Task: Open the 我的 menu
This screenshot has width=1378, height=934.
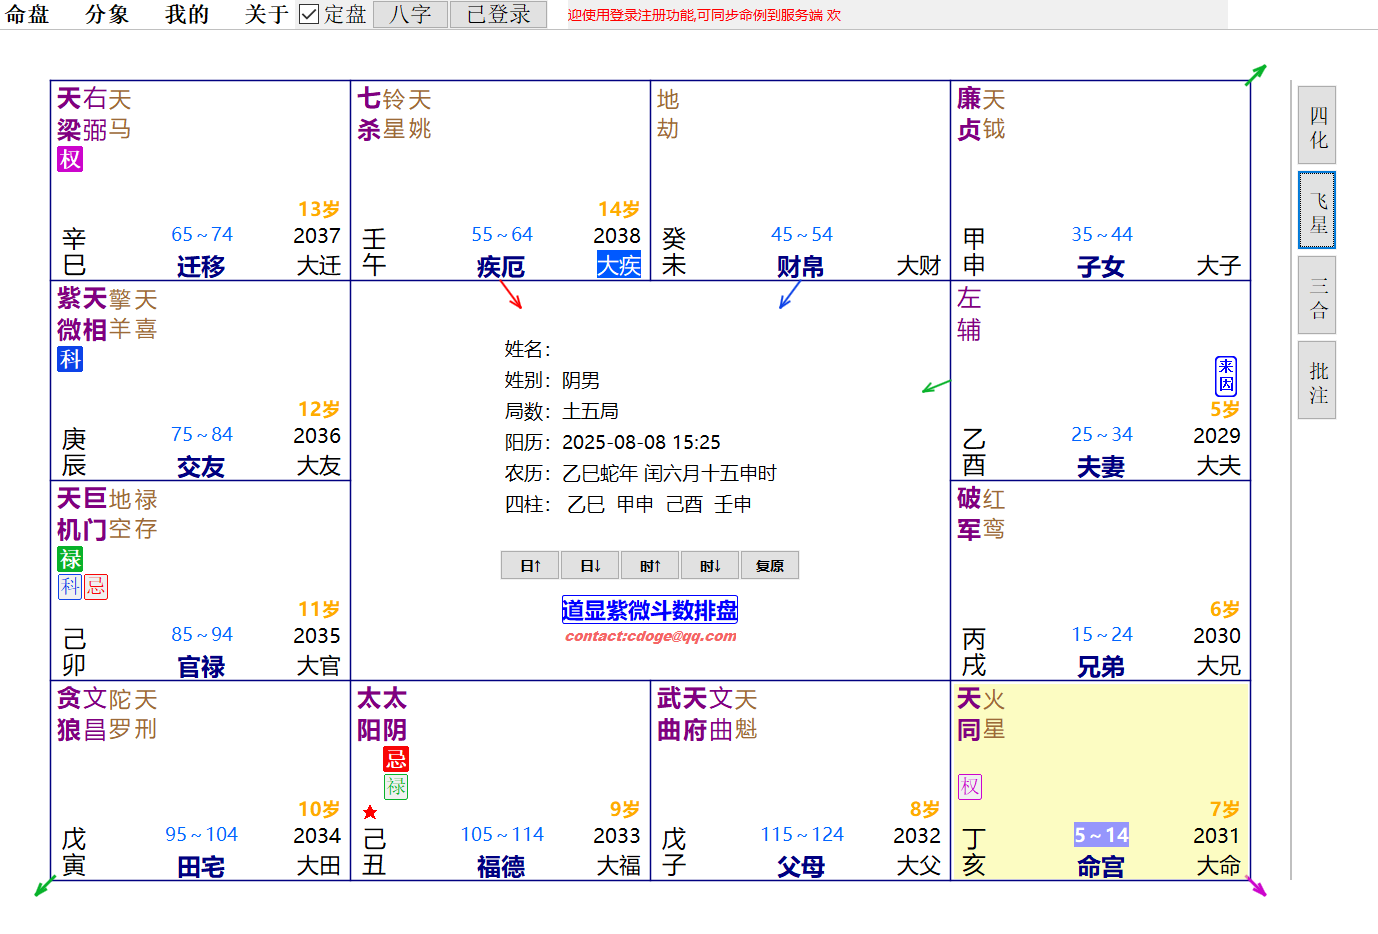Action: coord(187,14)
